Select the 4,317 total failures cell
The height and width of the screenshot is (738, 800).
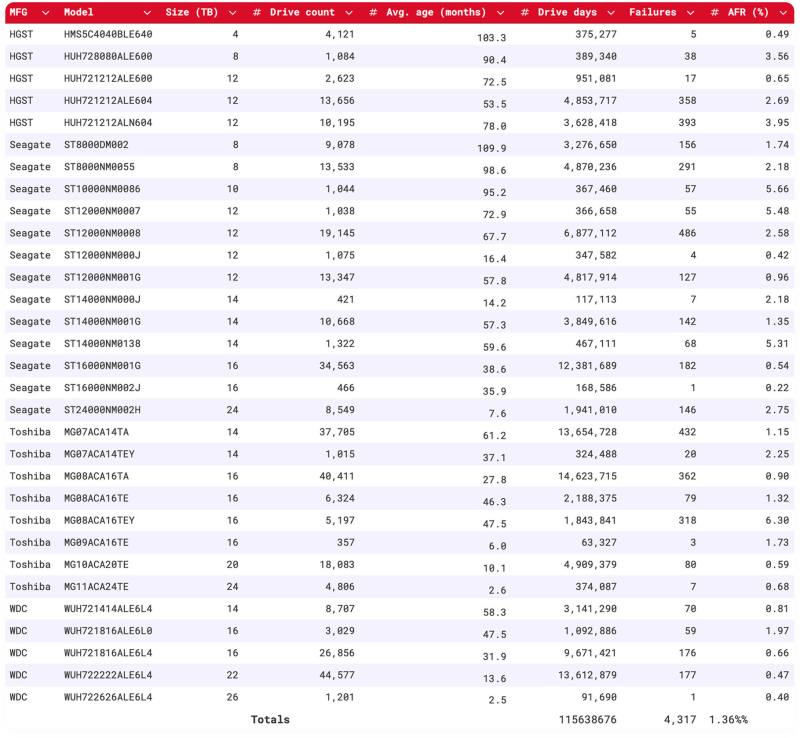click(x=679, y=719)
